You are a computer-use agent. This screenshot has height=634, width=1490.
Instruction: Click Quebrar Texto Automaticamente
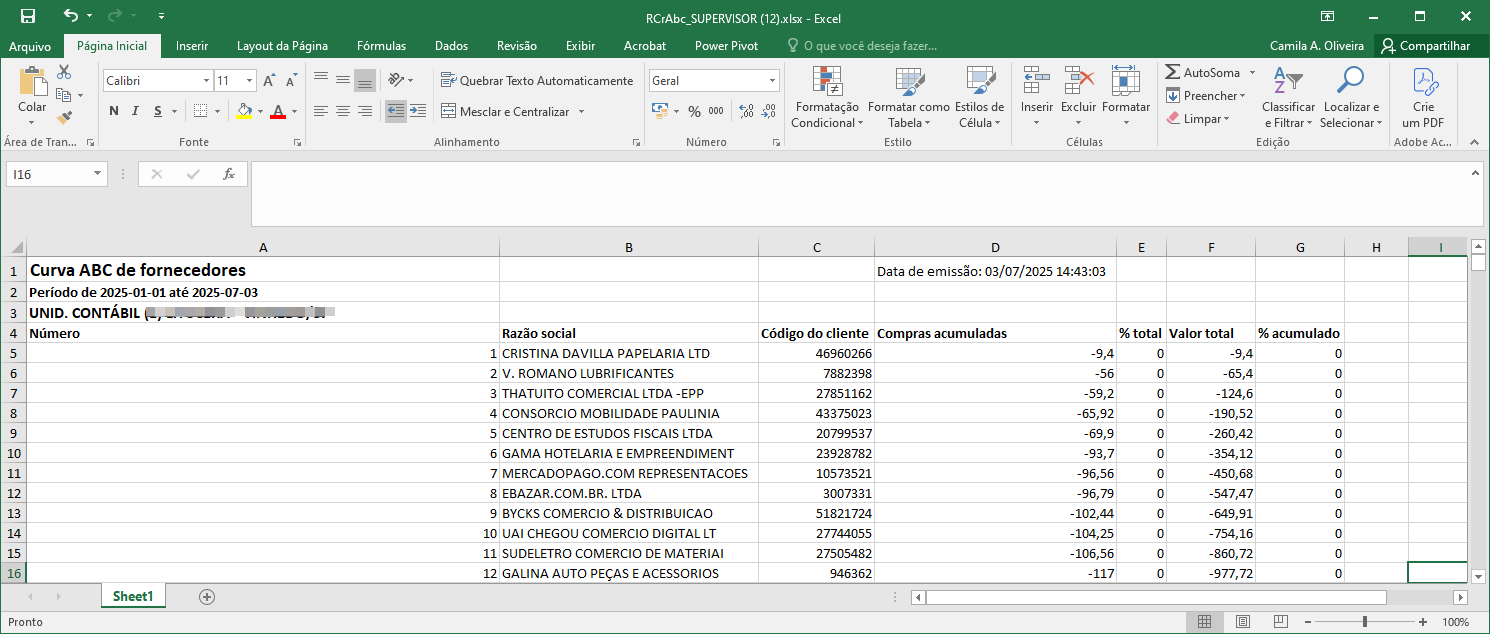click(537, 80)
